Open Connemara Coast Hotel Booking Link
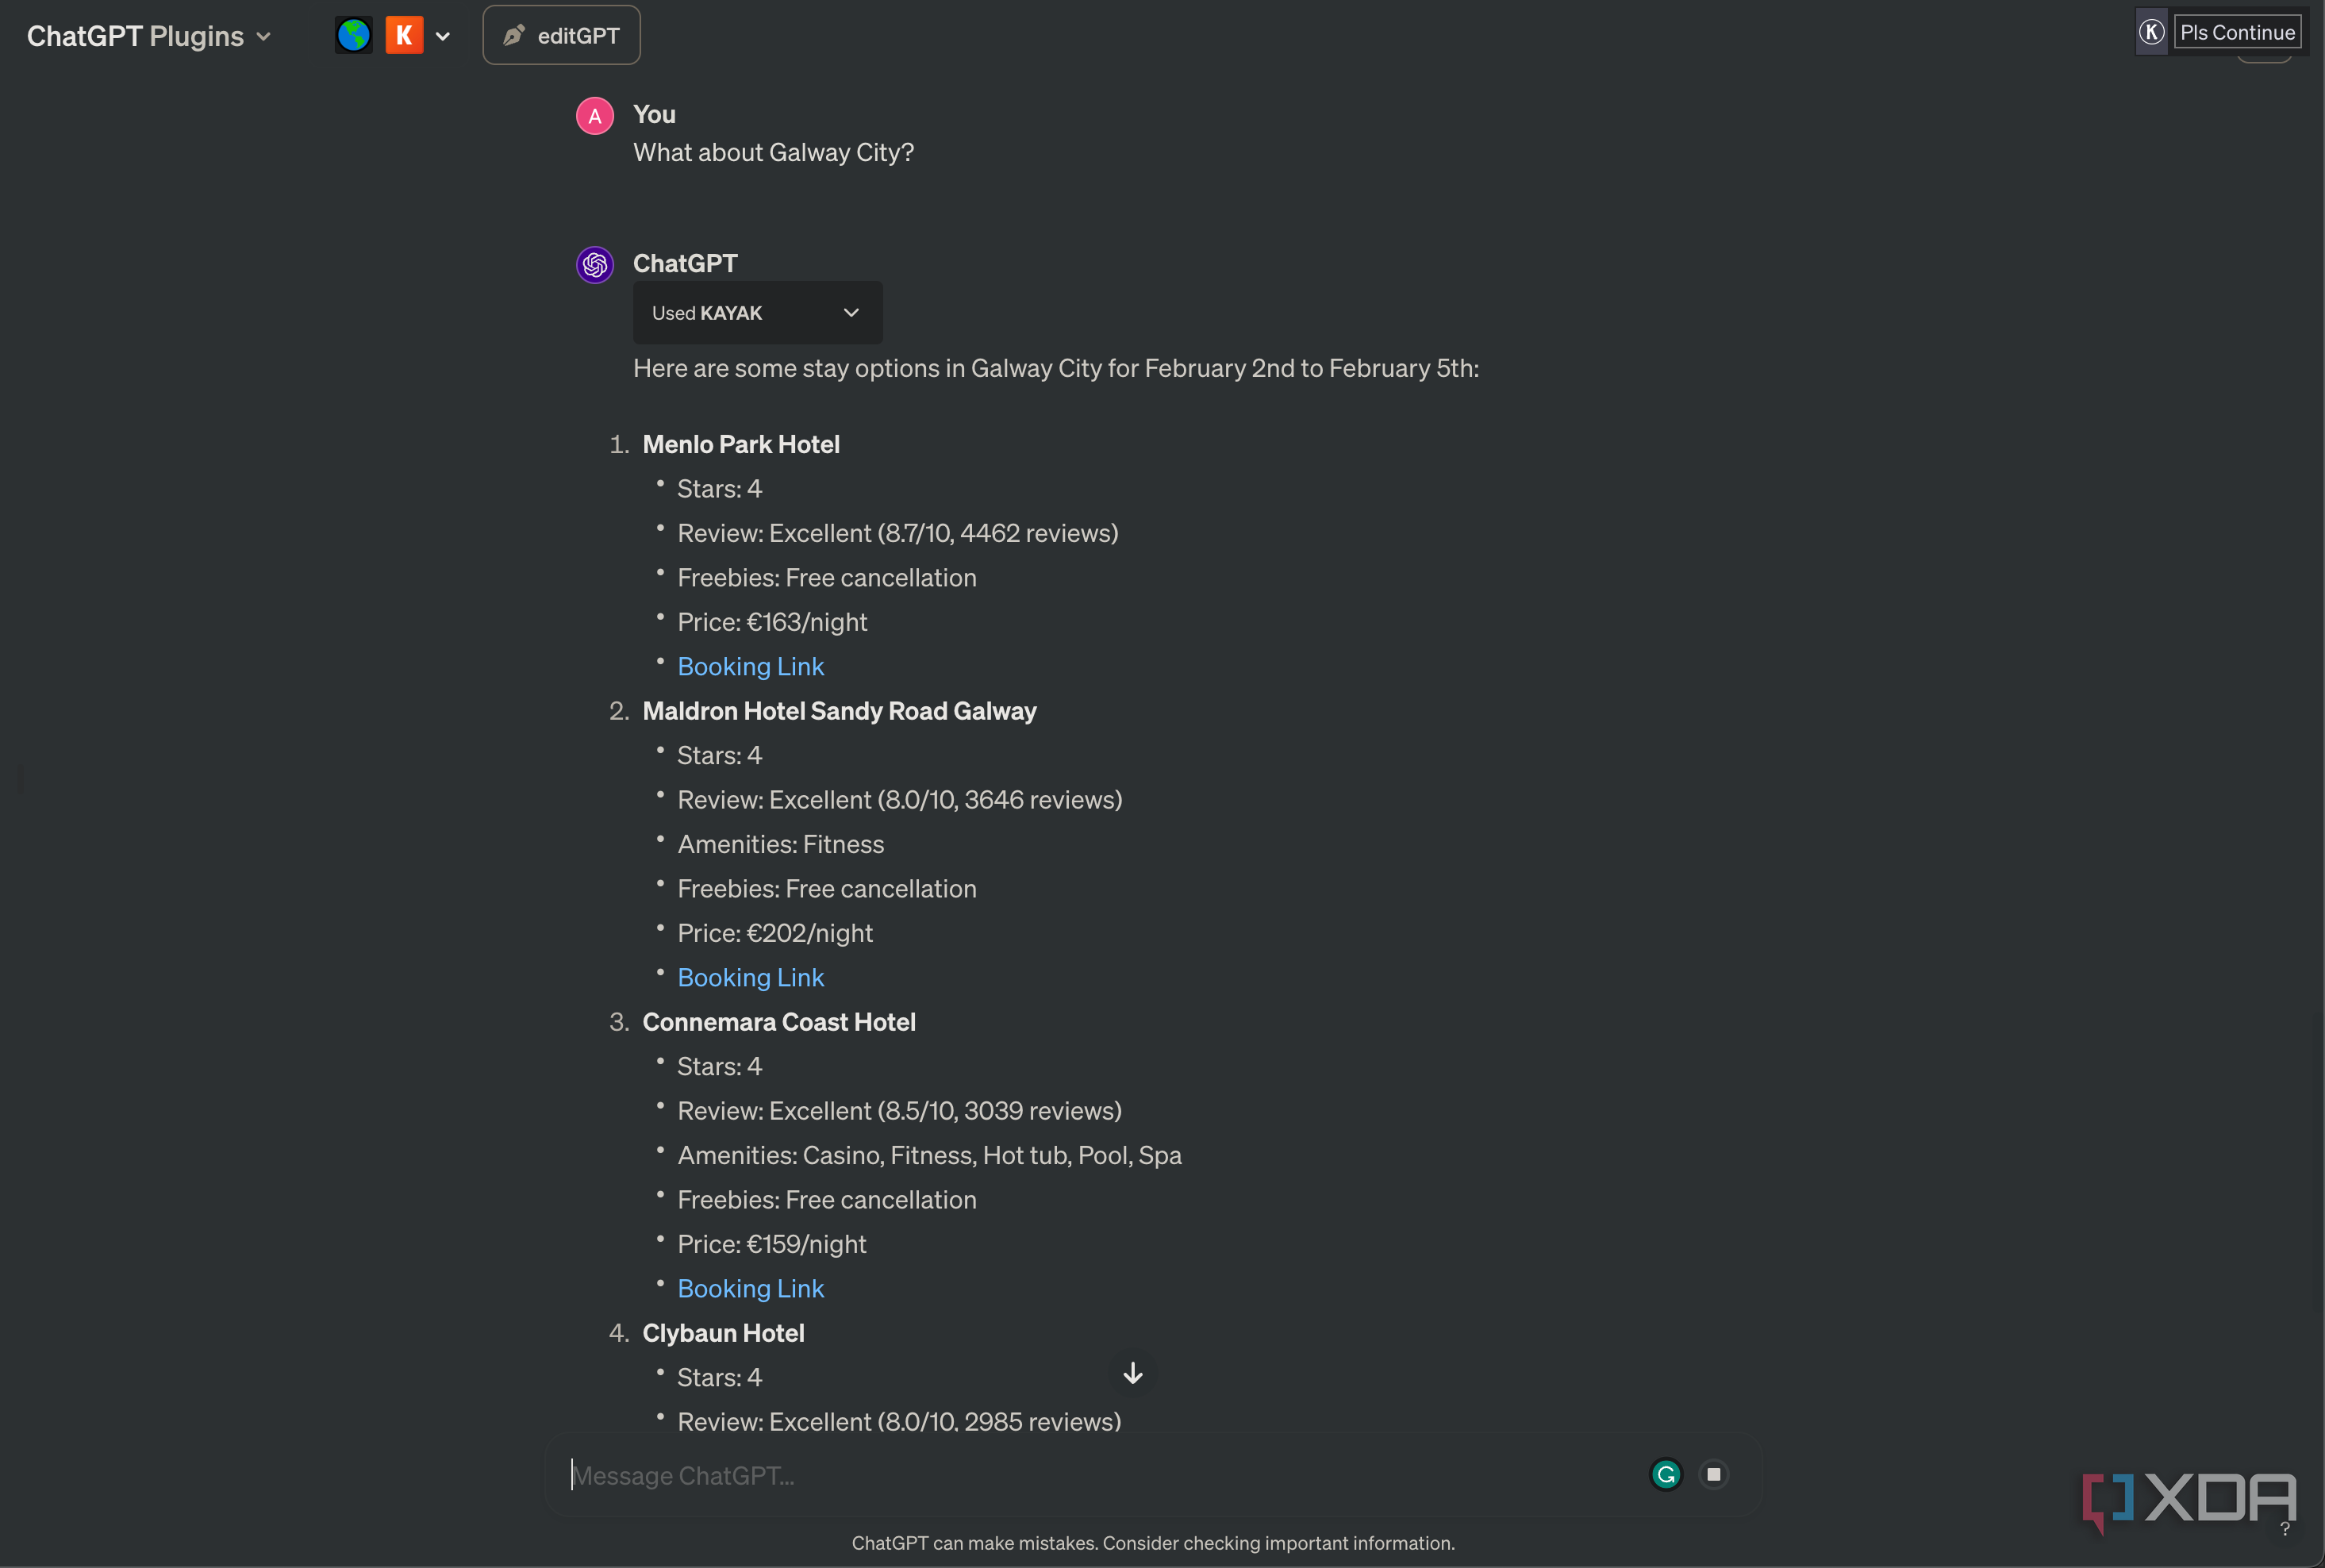The image size is (2325, 1568). click(750, 1288)
